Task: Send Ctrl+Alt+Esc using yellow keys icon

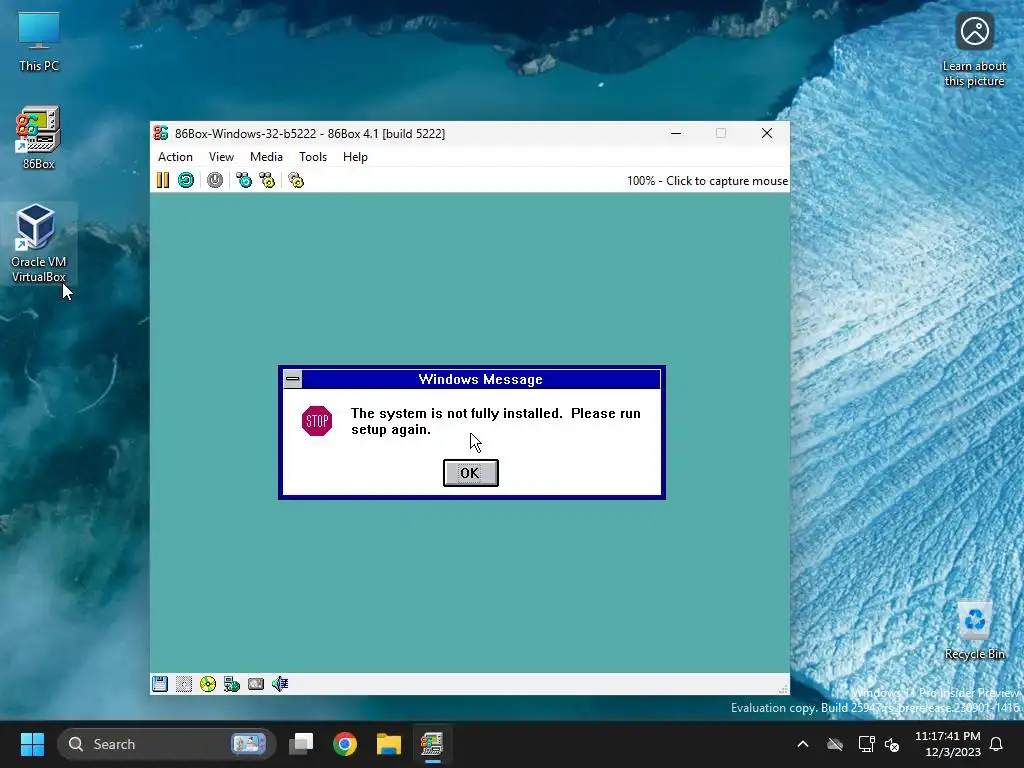Action: [267, 180]
